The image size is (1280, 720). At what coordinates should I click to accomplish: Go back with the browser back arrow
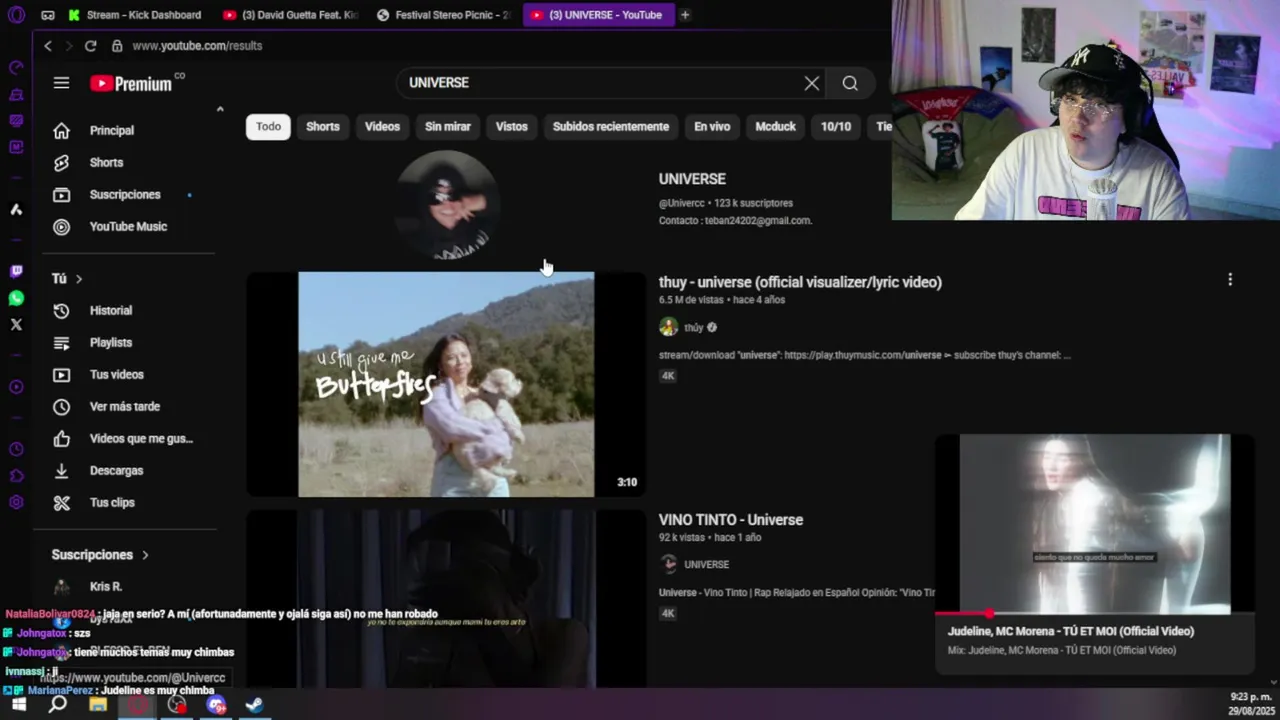coord(47,46)
